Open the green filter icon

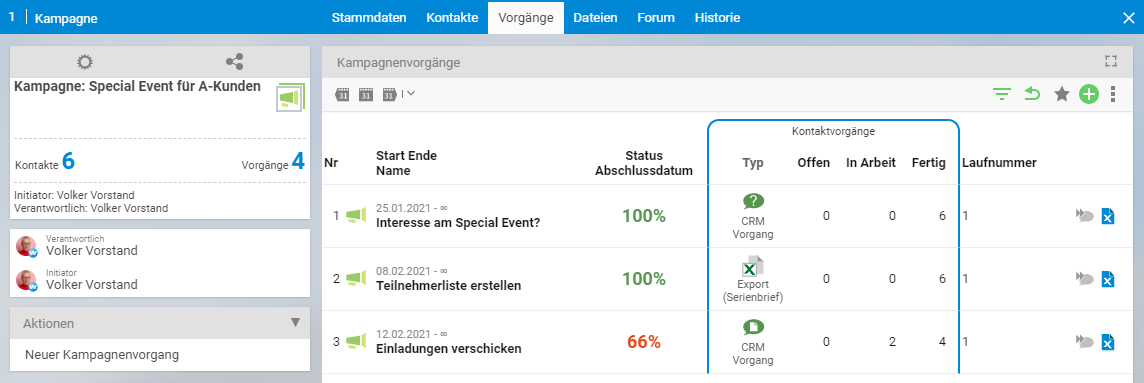1002,94
